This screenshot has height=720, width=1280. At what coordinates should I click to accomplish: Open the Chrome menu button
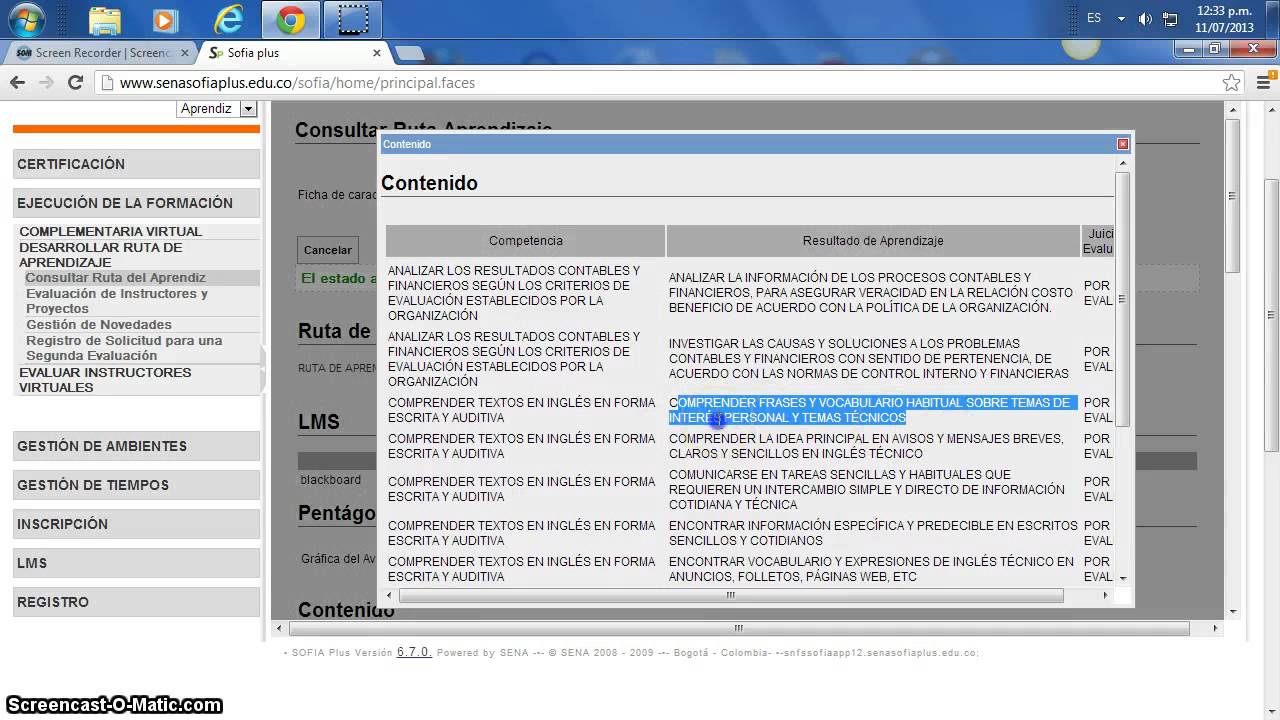pos(1262,83)
